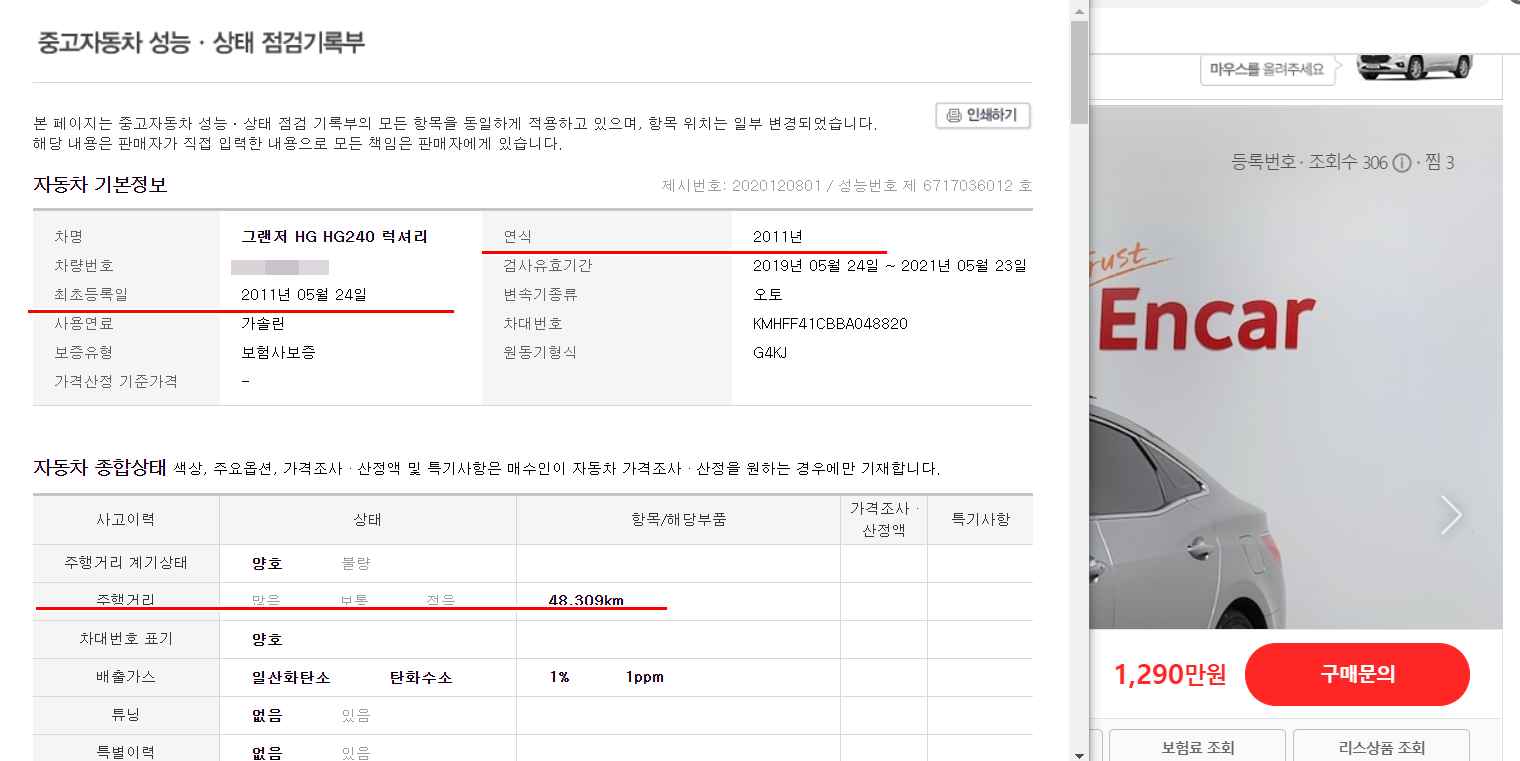Screen dimensions: 1520x761
Task: Click 불량 in the 주행거리 계기상태 row
Action: point(356,564)
